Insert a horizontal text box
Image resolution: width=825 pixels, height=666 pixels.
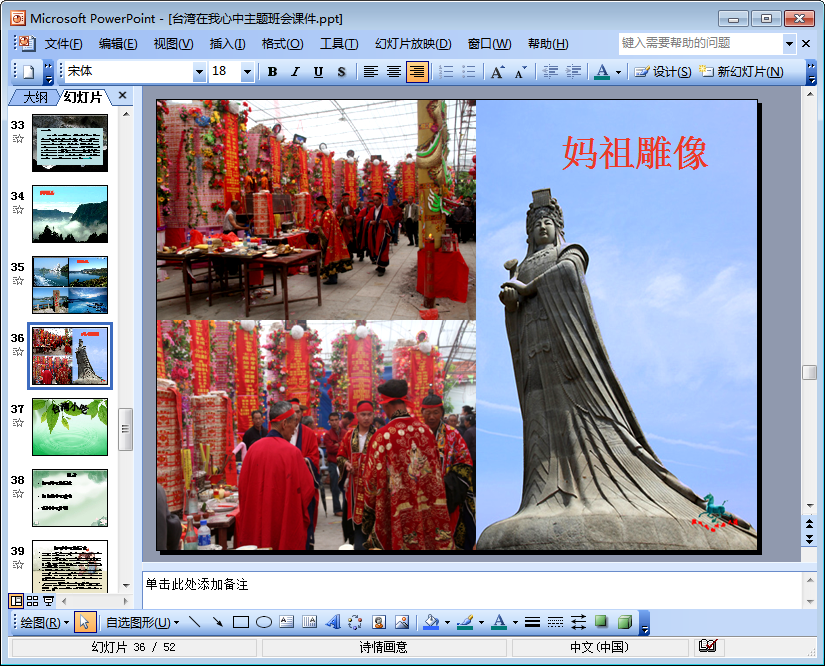coord(287,622)
